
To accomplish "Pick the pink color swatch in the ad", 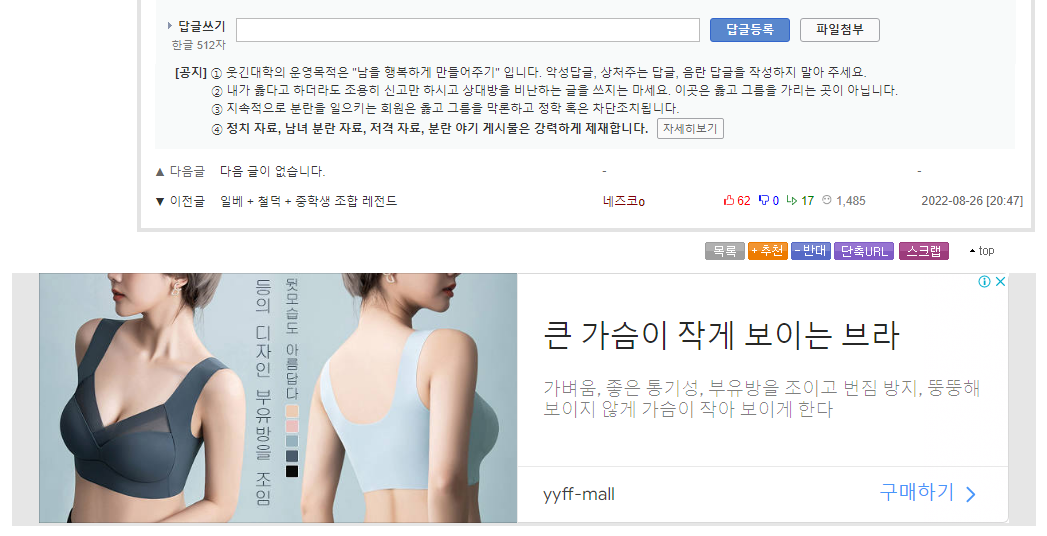I will tap(292, 426).
